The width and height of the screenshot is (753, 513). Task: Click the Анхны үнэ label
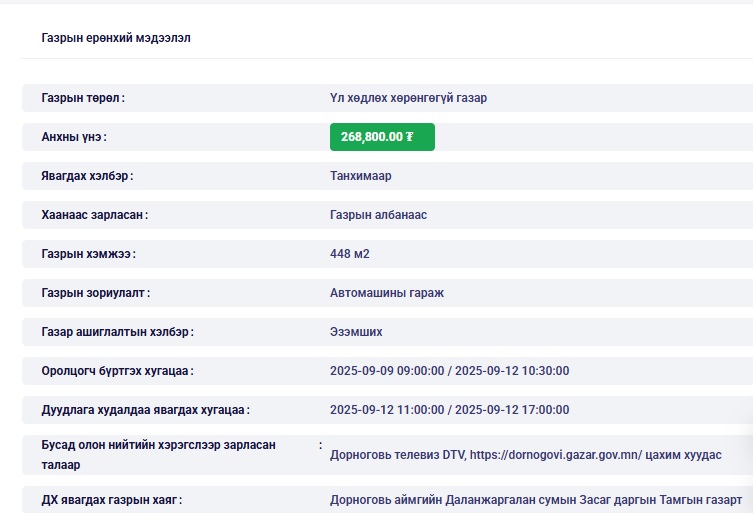(x=74, y=137)
